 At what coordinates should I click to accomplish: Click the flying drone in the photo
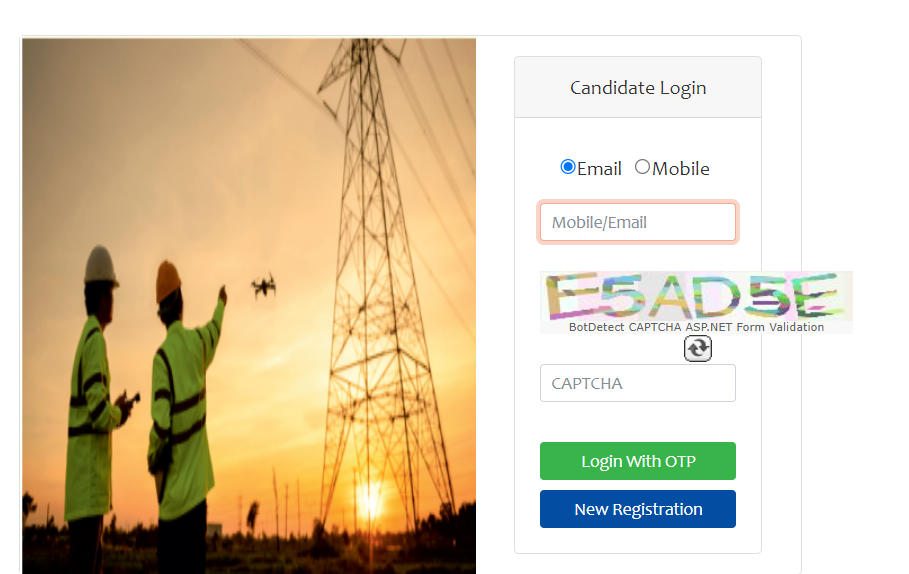tap(264, 286)
